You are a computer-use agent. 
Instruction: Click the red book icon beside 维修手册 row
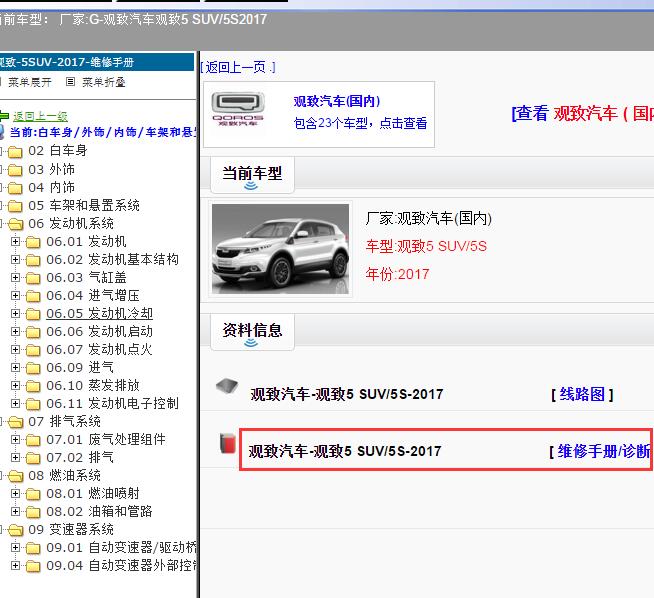point(228,443)
